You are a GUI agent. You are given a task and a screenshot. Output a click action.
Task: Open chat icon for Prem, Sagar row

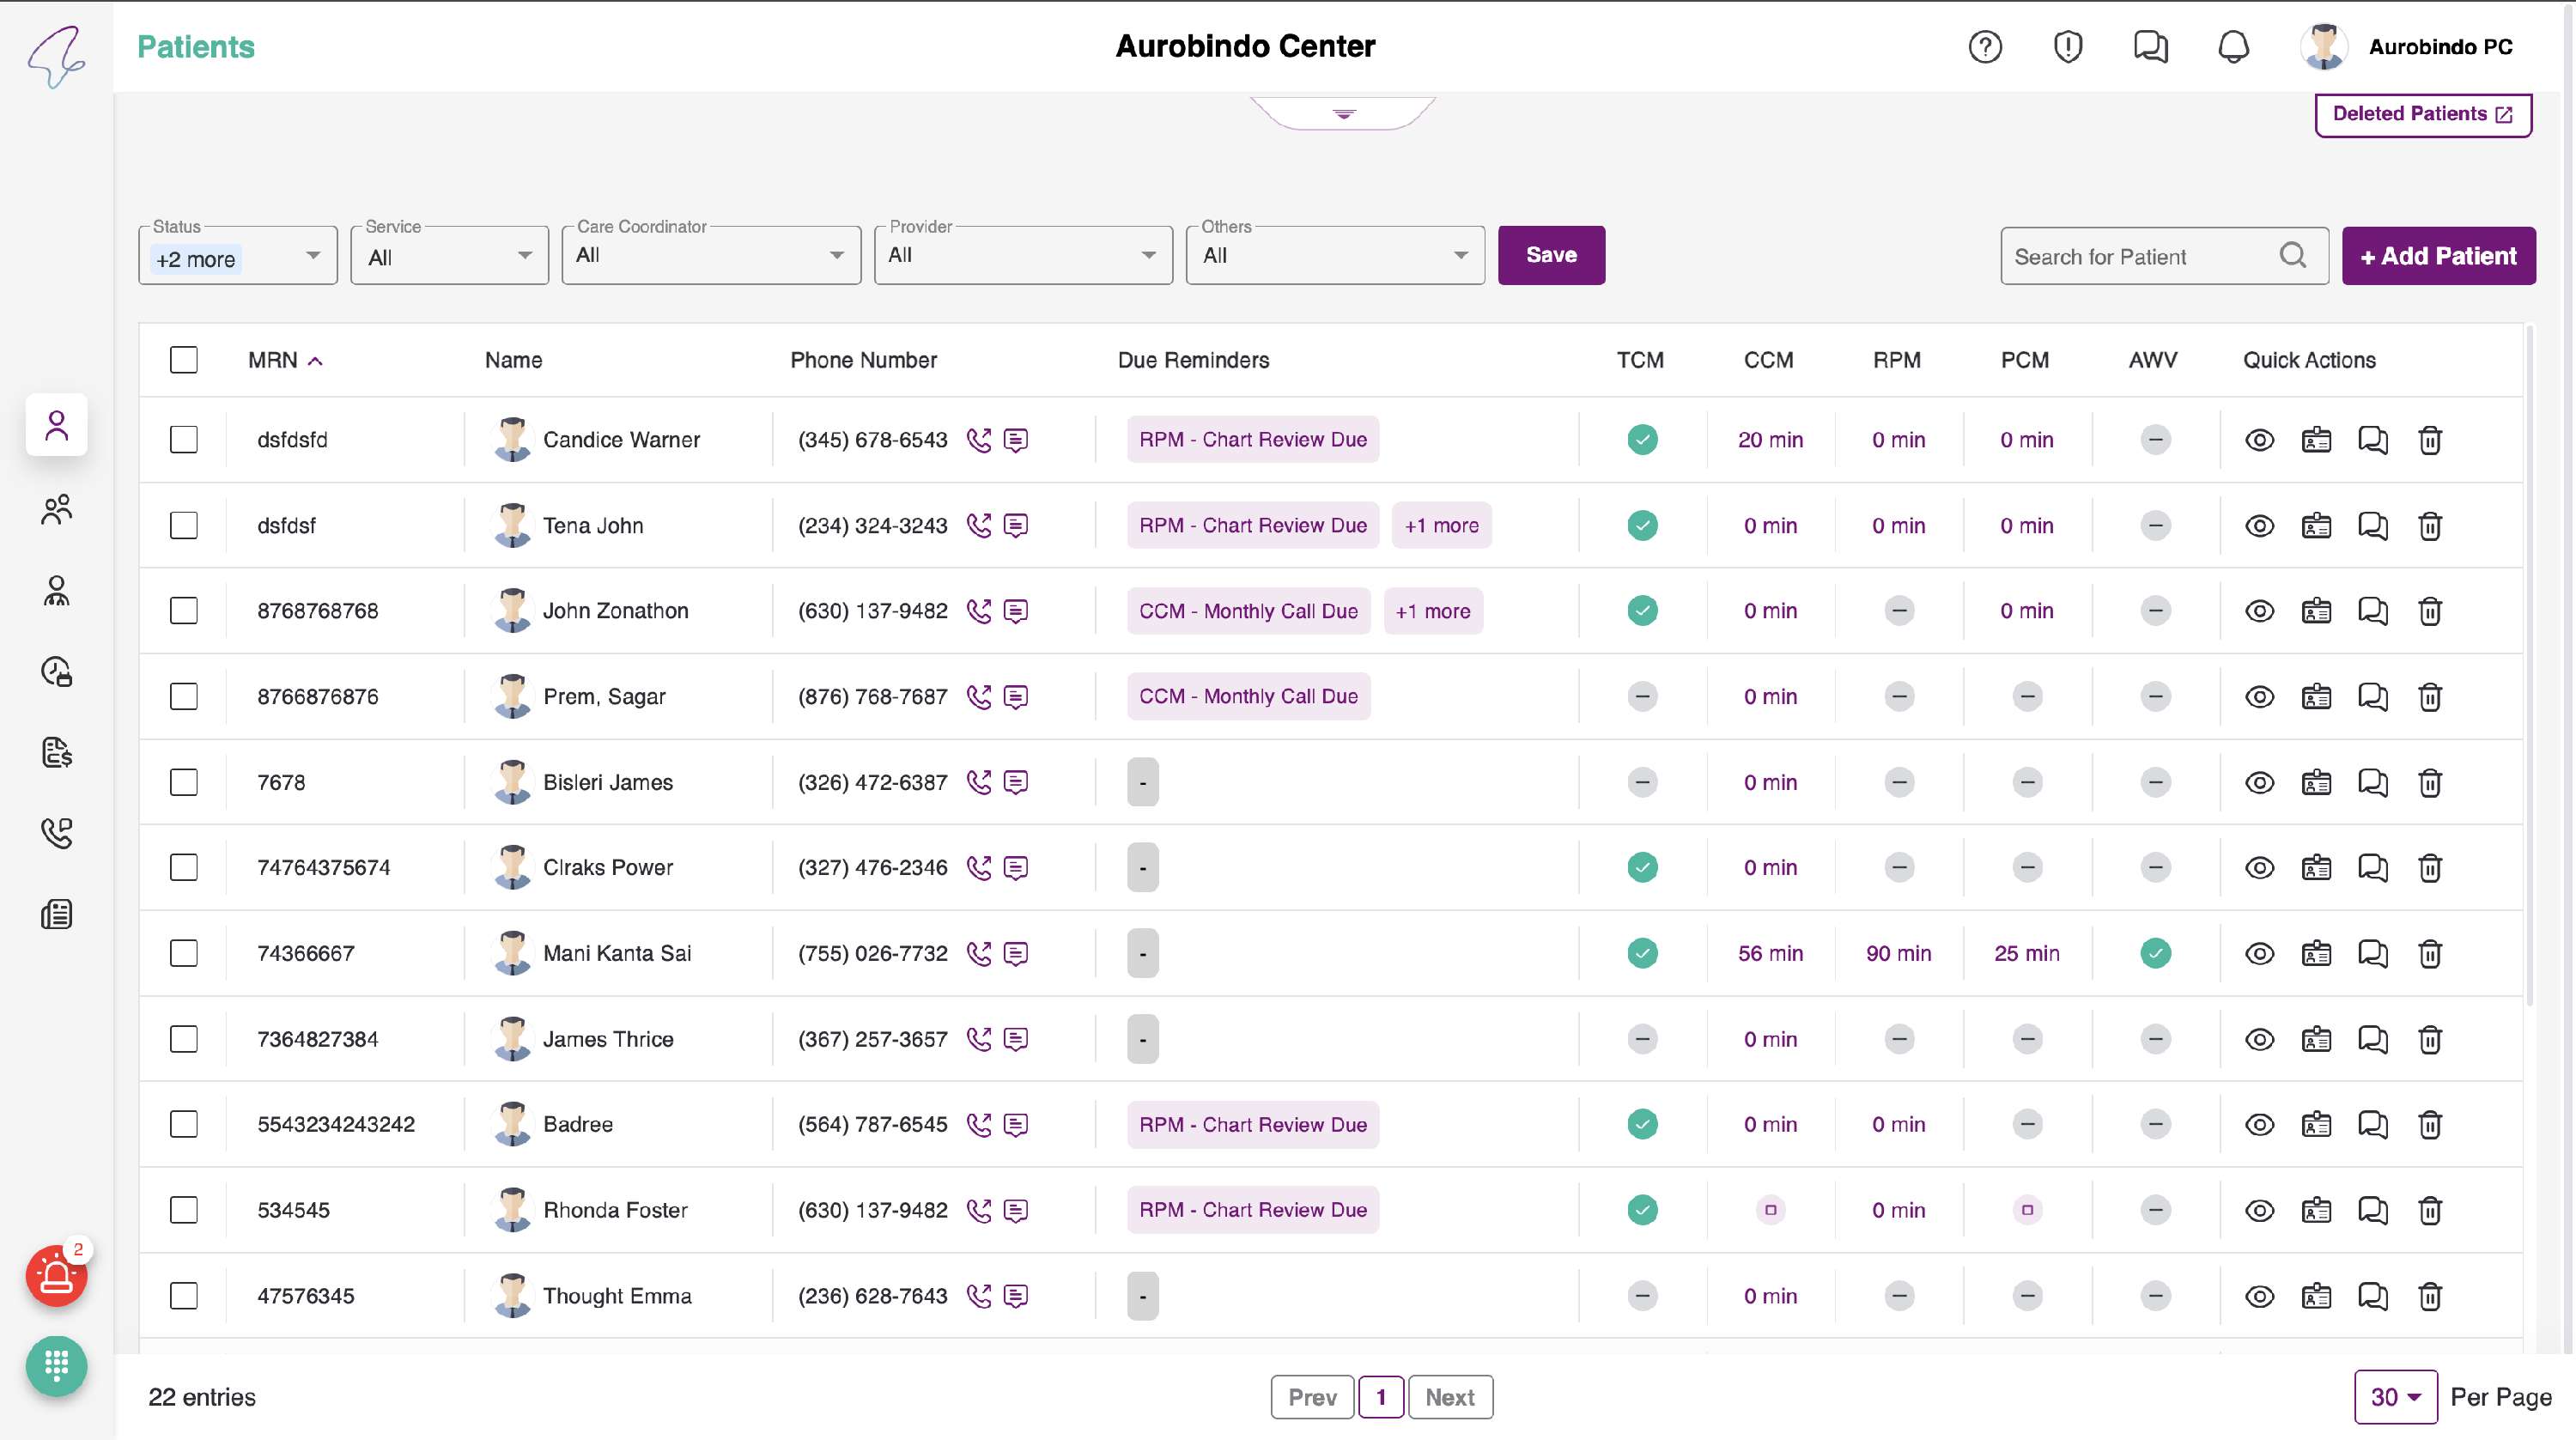[x=2373, y=697]
